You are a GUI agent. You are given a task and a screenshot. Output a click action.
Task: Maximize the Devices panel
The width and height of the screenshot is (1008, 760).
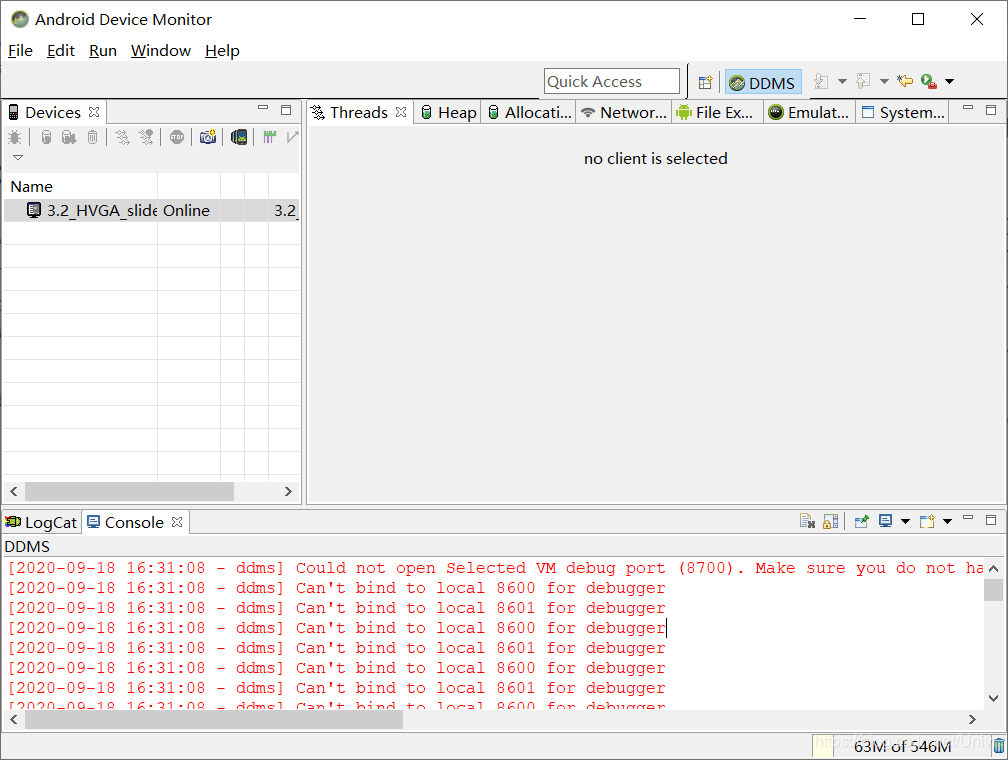[x=286, y=110]
